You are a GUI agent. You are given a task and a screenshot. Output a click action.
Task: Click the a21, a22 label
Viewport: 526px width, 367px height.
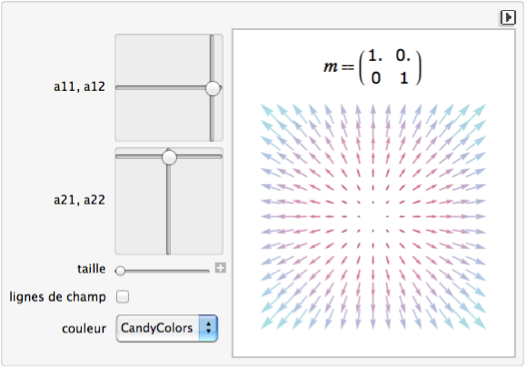80,200
